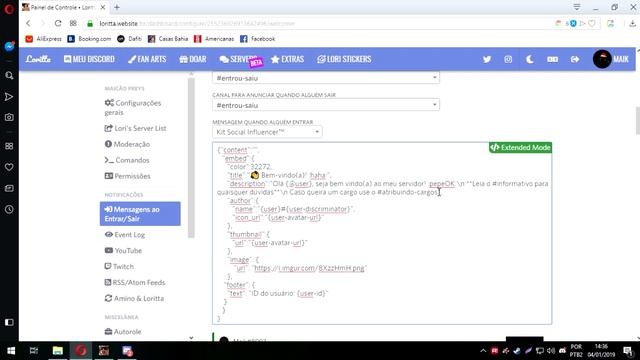Expand the channel dropdown for someone leaving

(x=326, y=105)
